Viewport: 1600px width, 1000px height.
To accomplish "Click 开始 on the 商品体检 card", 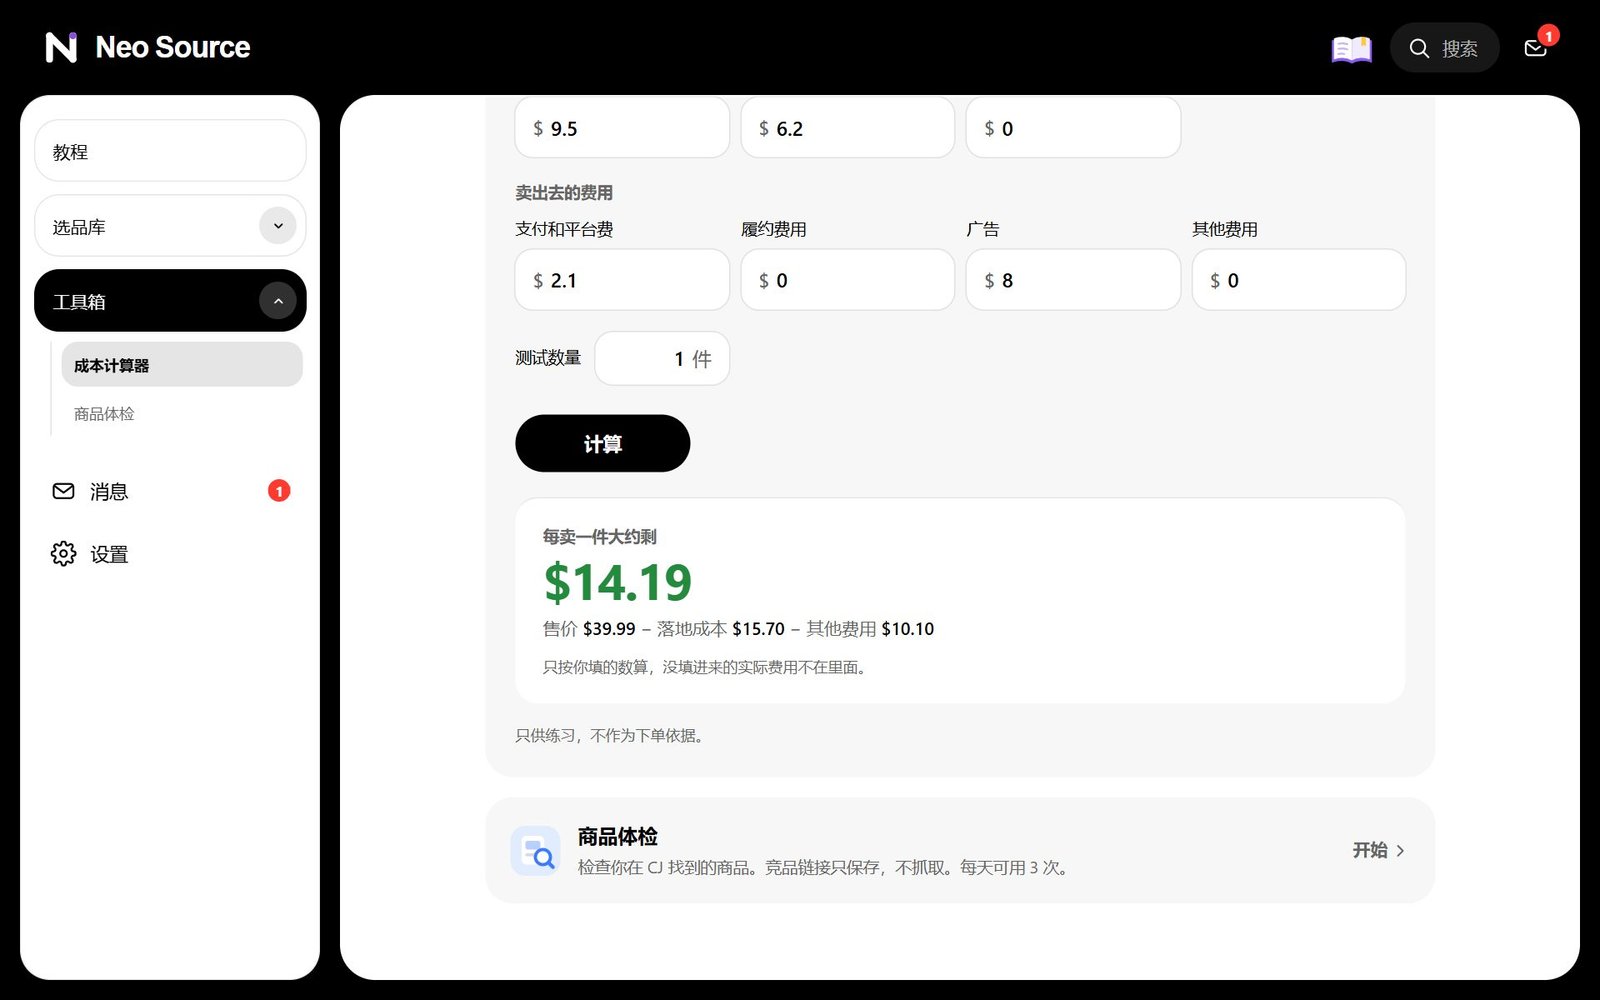I will 1379,851.
